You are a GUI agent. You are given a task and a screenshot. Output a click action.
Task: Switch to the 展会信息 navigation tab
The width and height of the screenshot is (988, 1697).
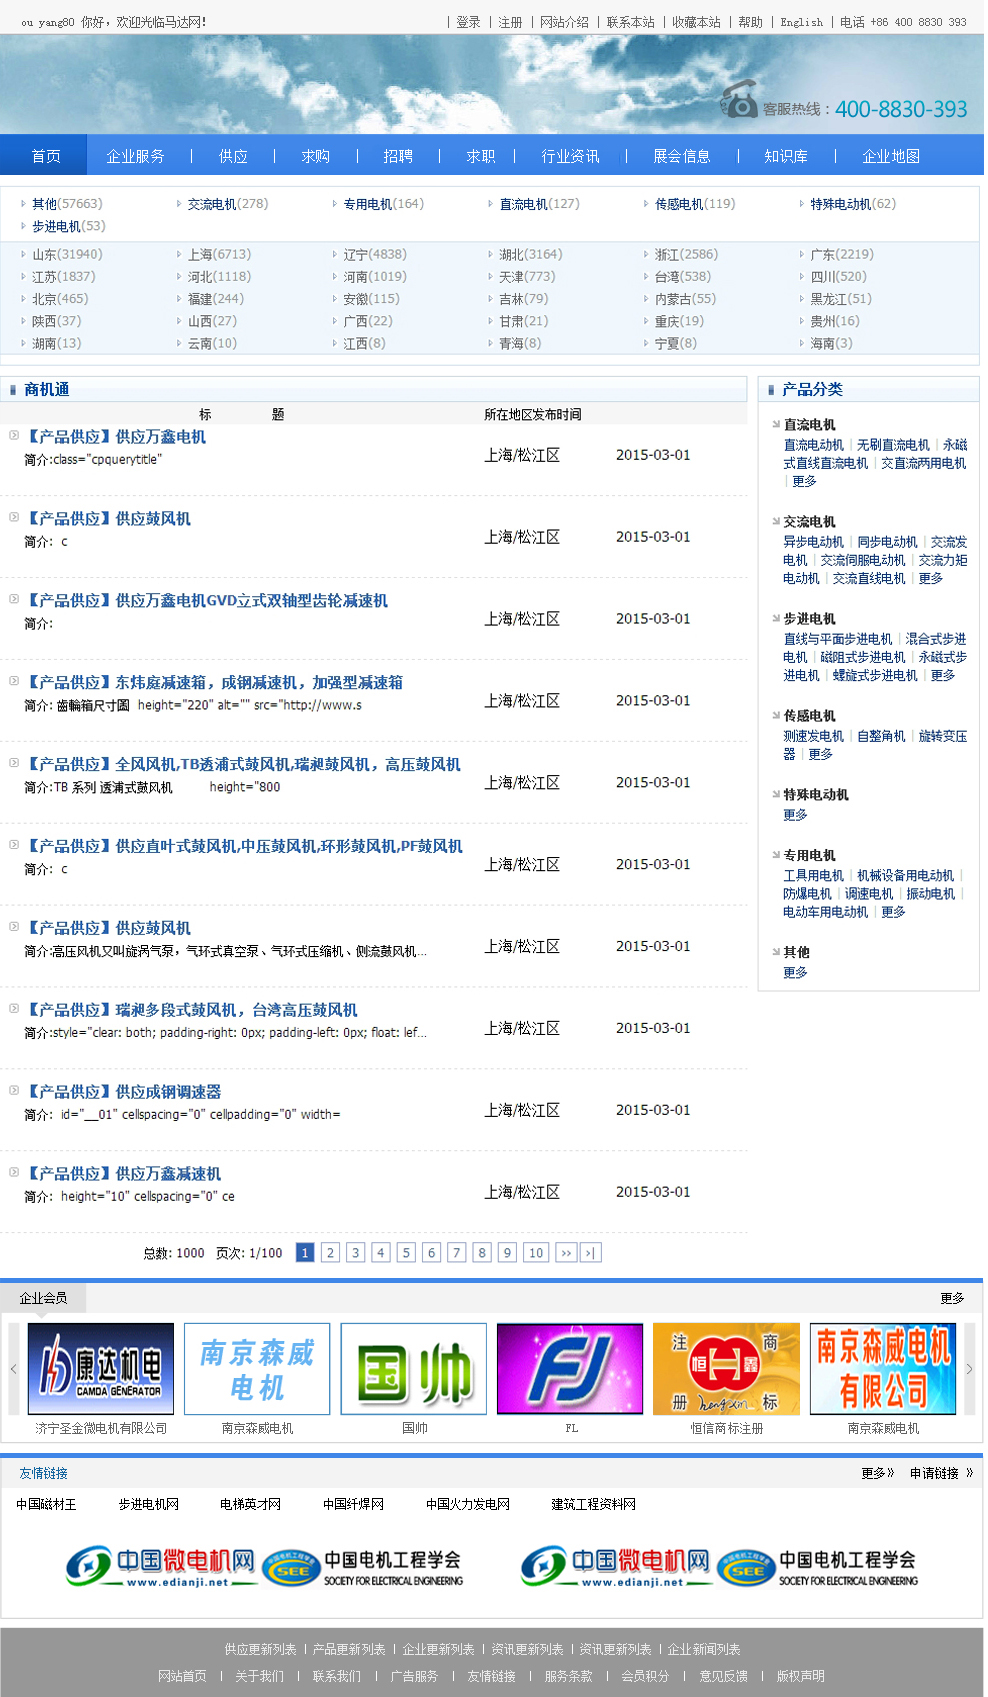pyautogui.click(x=681, y=156)
